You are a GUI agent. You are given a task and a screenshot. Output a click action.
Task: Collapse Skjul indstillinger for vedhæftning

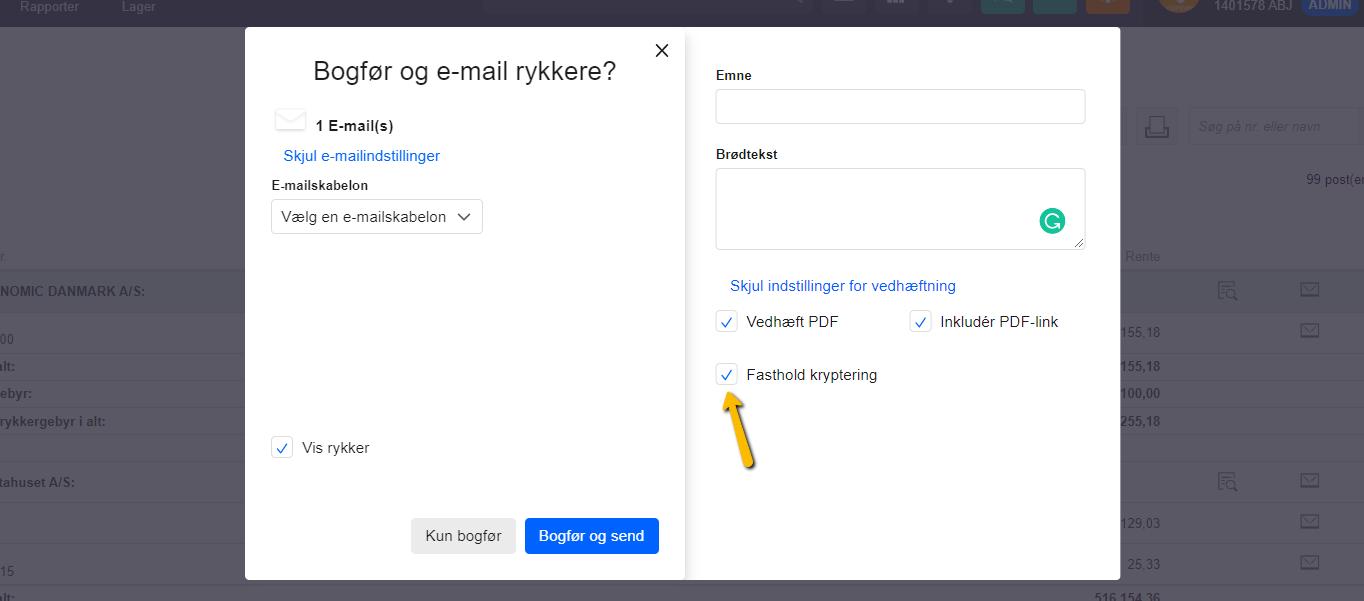tap(842, 285)
